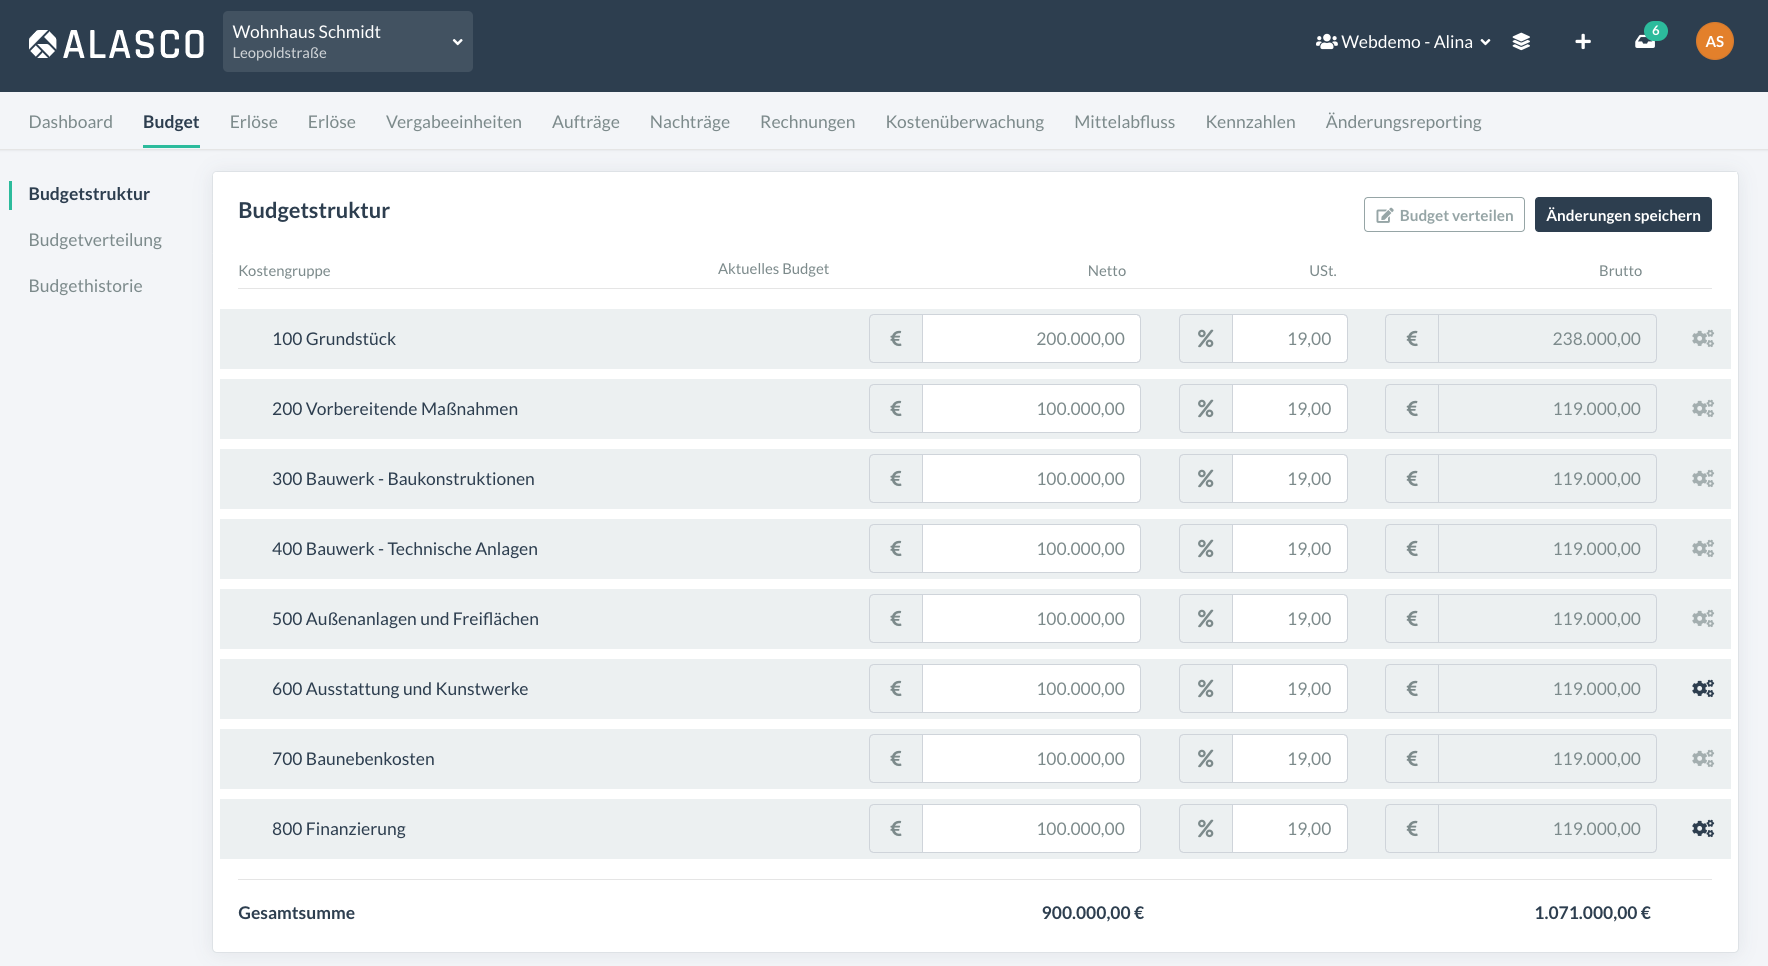Click the Brutto field 238.000,00
The width and height of the screenshot is (1768, 966).
pos(1547,339)
